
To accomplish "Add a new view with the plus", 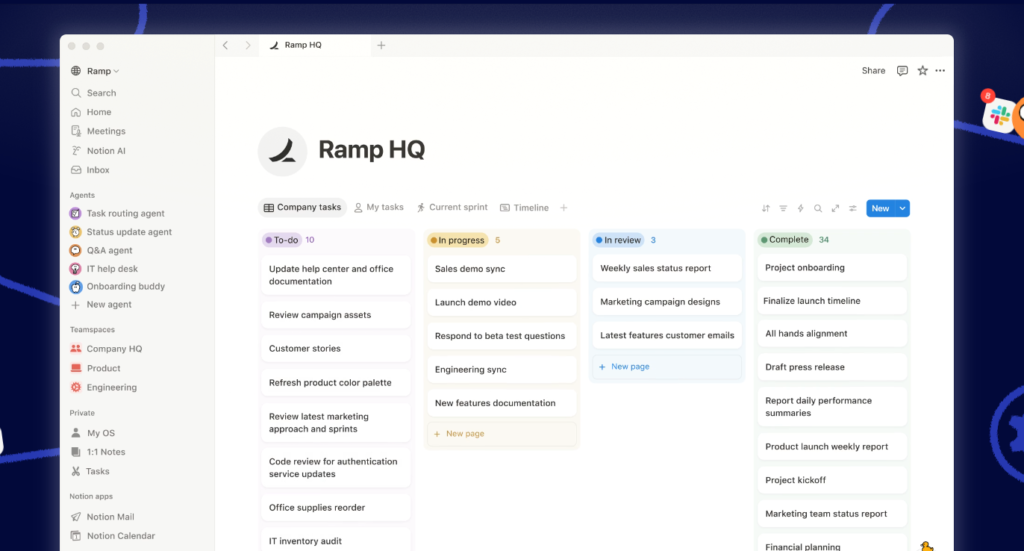I will pyautogui.click(x=564, y=208).
